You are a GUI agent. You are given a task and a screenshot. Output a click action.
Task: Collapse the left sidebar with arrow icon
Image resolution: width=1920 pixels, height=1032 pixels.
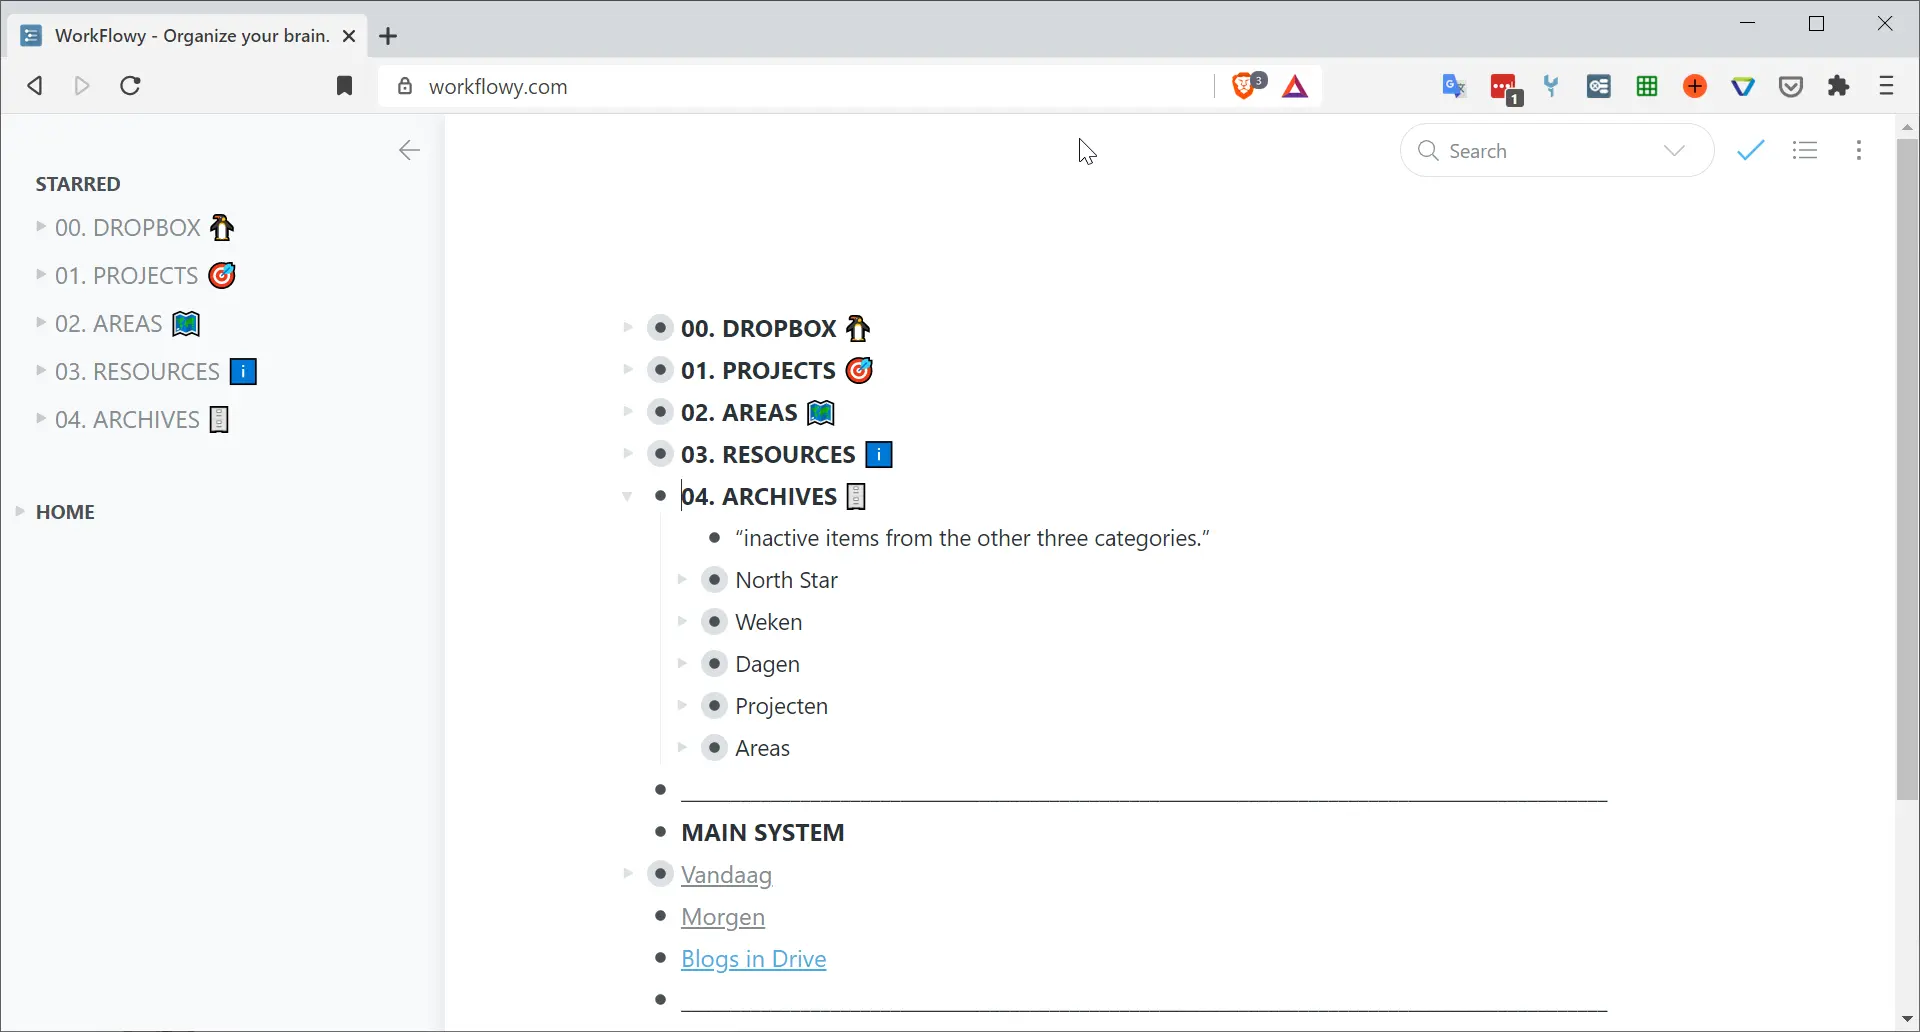409,151
